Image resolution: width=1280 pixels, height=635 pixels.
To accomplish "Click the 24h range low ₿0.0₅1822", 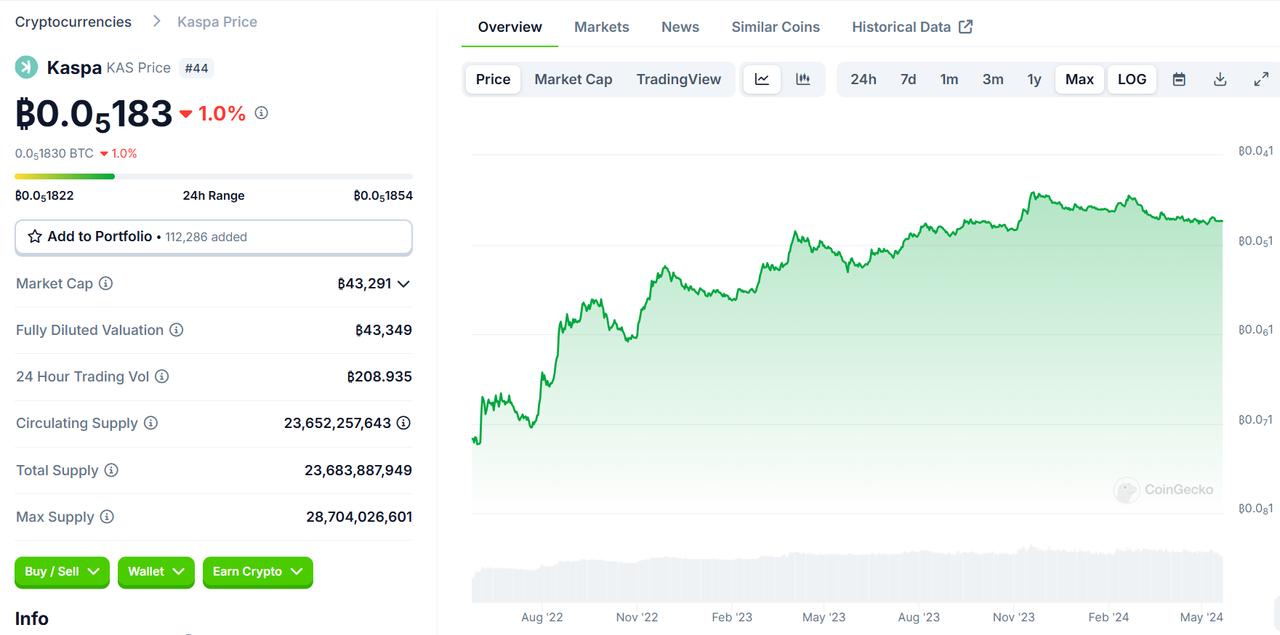I will point(44,196).
